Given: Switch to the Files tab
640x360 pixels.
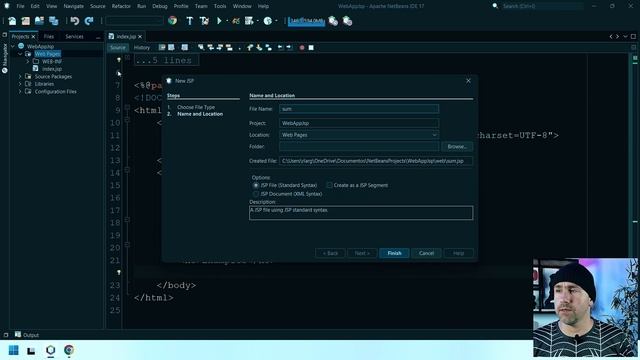Looking at the screenshot, I should point(49,37).
